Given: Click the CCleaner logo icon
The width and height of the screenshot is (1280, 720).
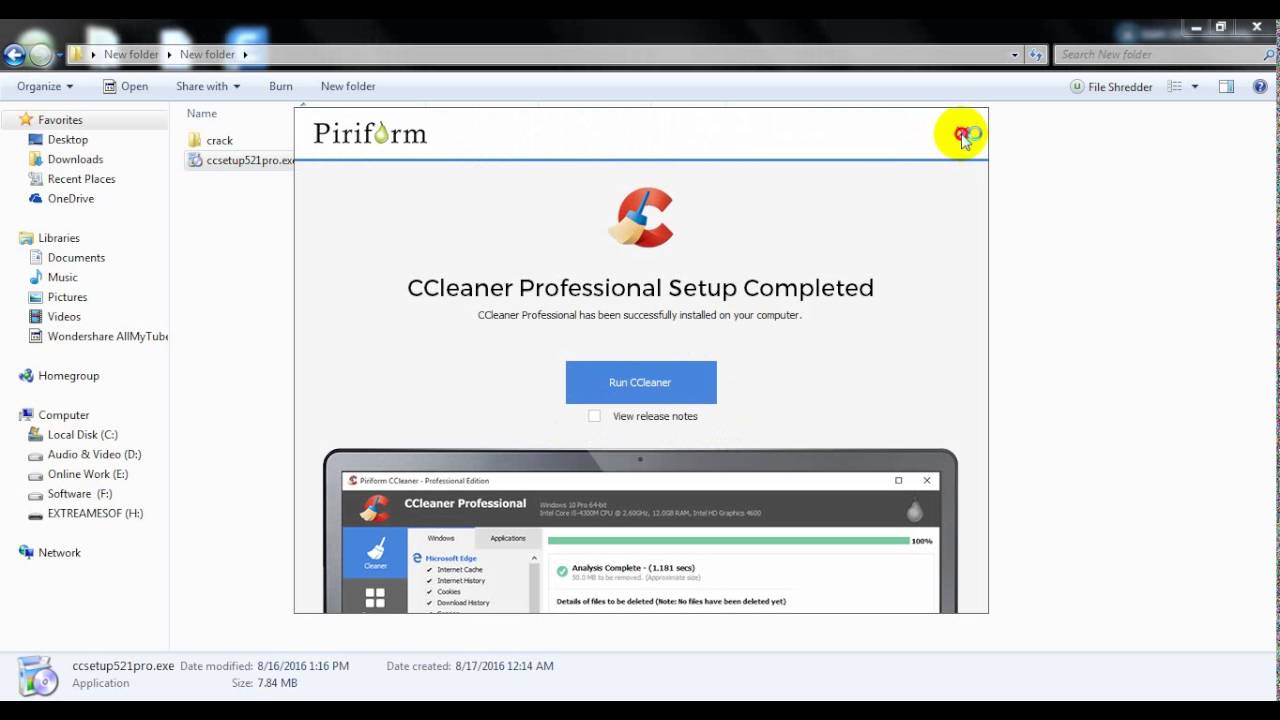Looking at the screenshot, I should [x=641, y=217].
